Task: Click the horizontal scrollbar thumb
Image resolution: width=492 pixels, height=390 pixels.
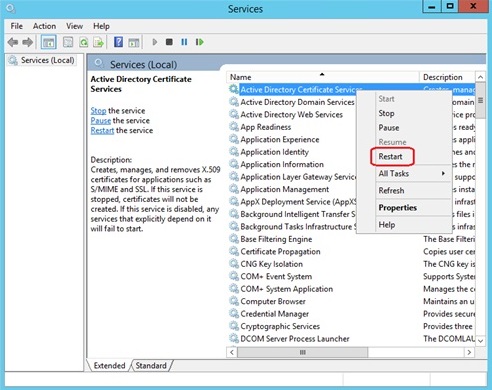Action: click(302, 352)
